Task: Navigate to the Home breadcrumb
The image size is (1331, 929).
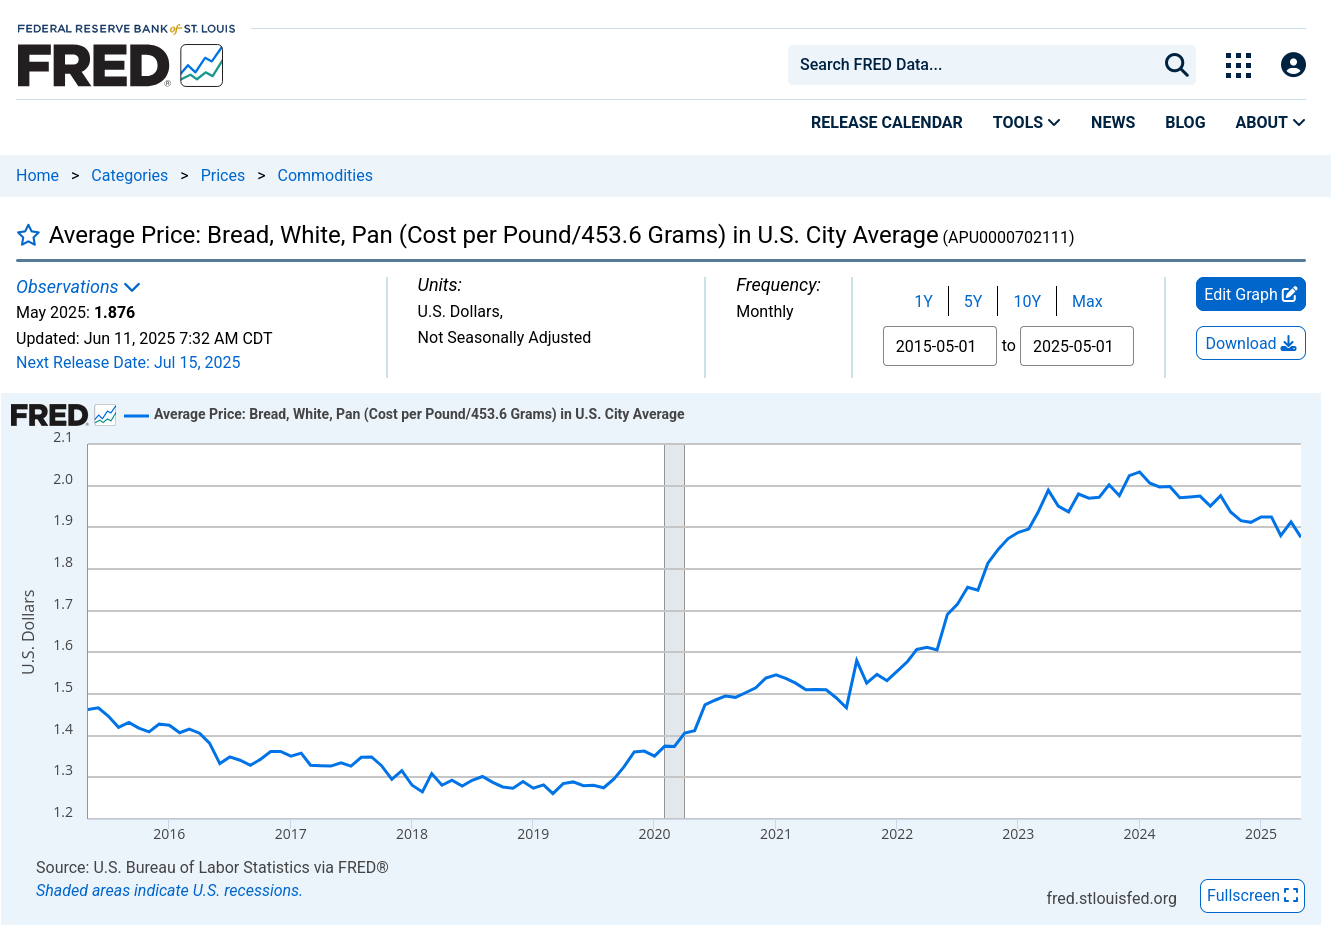Action: click(x=37, y=175)
